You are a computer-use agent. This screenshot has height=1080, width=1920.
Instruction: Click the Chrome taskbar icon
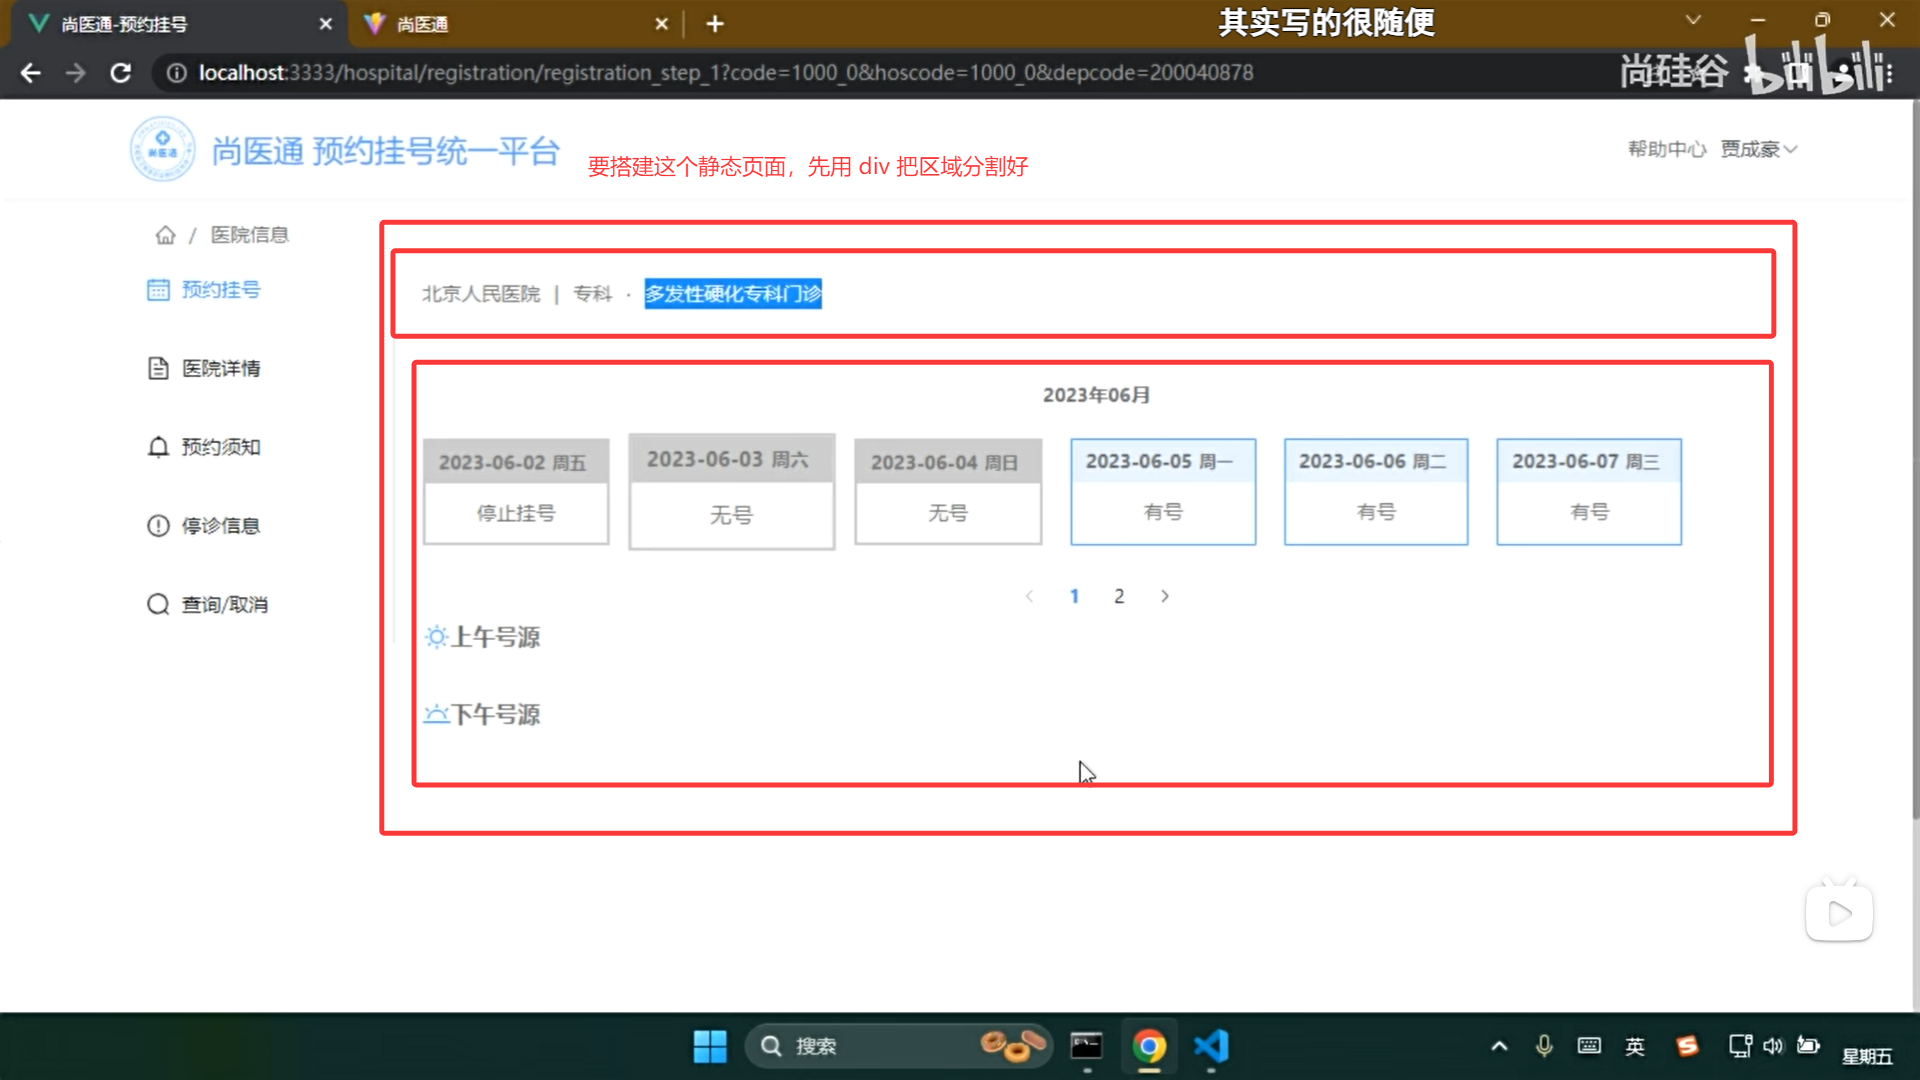point(1149,1046)
